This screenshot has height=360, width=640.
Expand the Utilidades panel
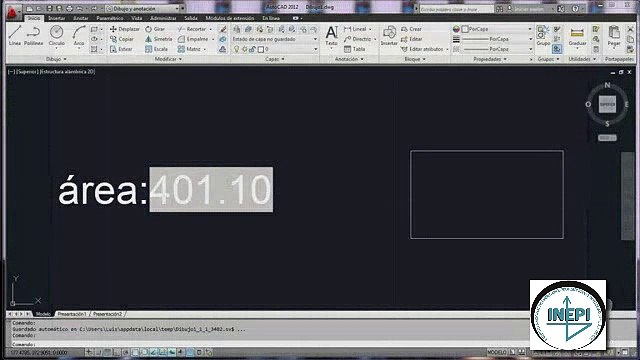click(x=582, y=59)
